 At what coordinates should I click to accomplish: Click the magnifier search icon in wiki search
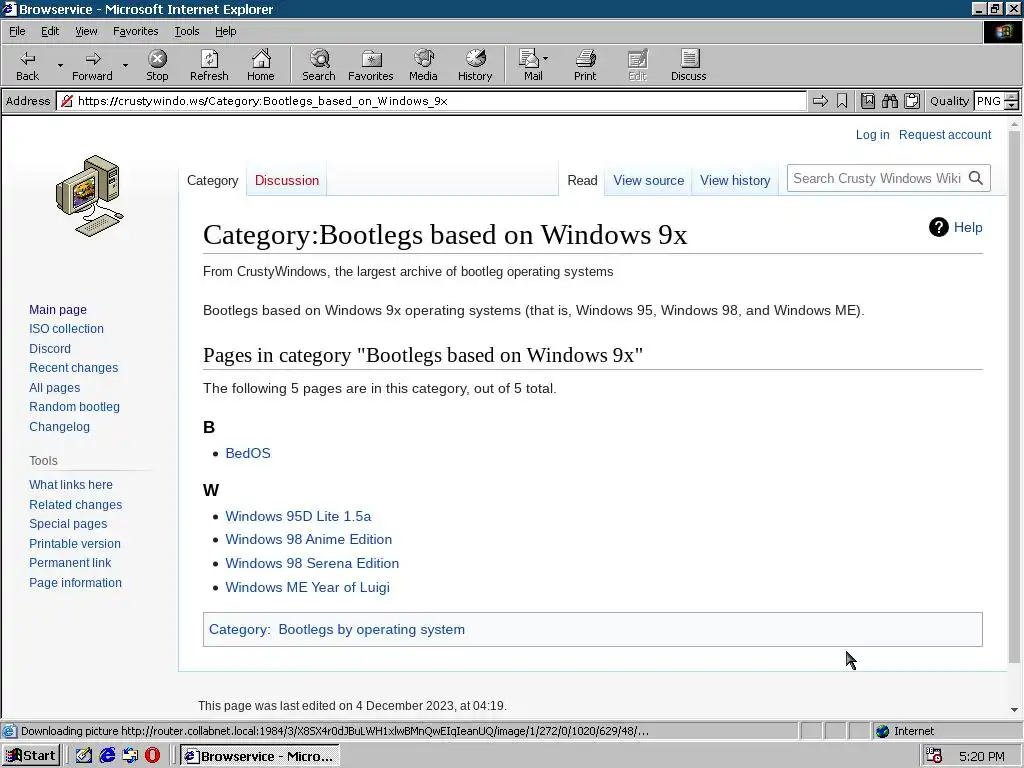tap(976, 178)
